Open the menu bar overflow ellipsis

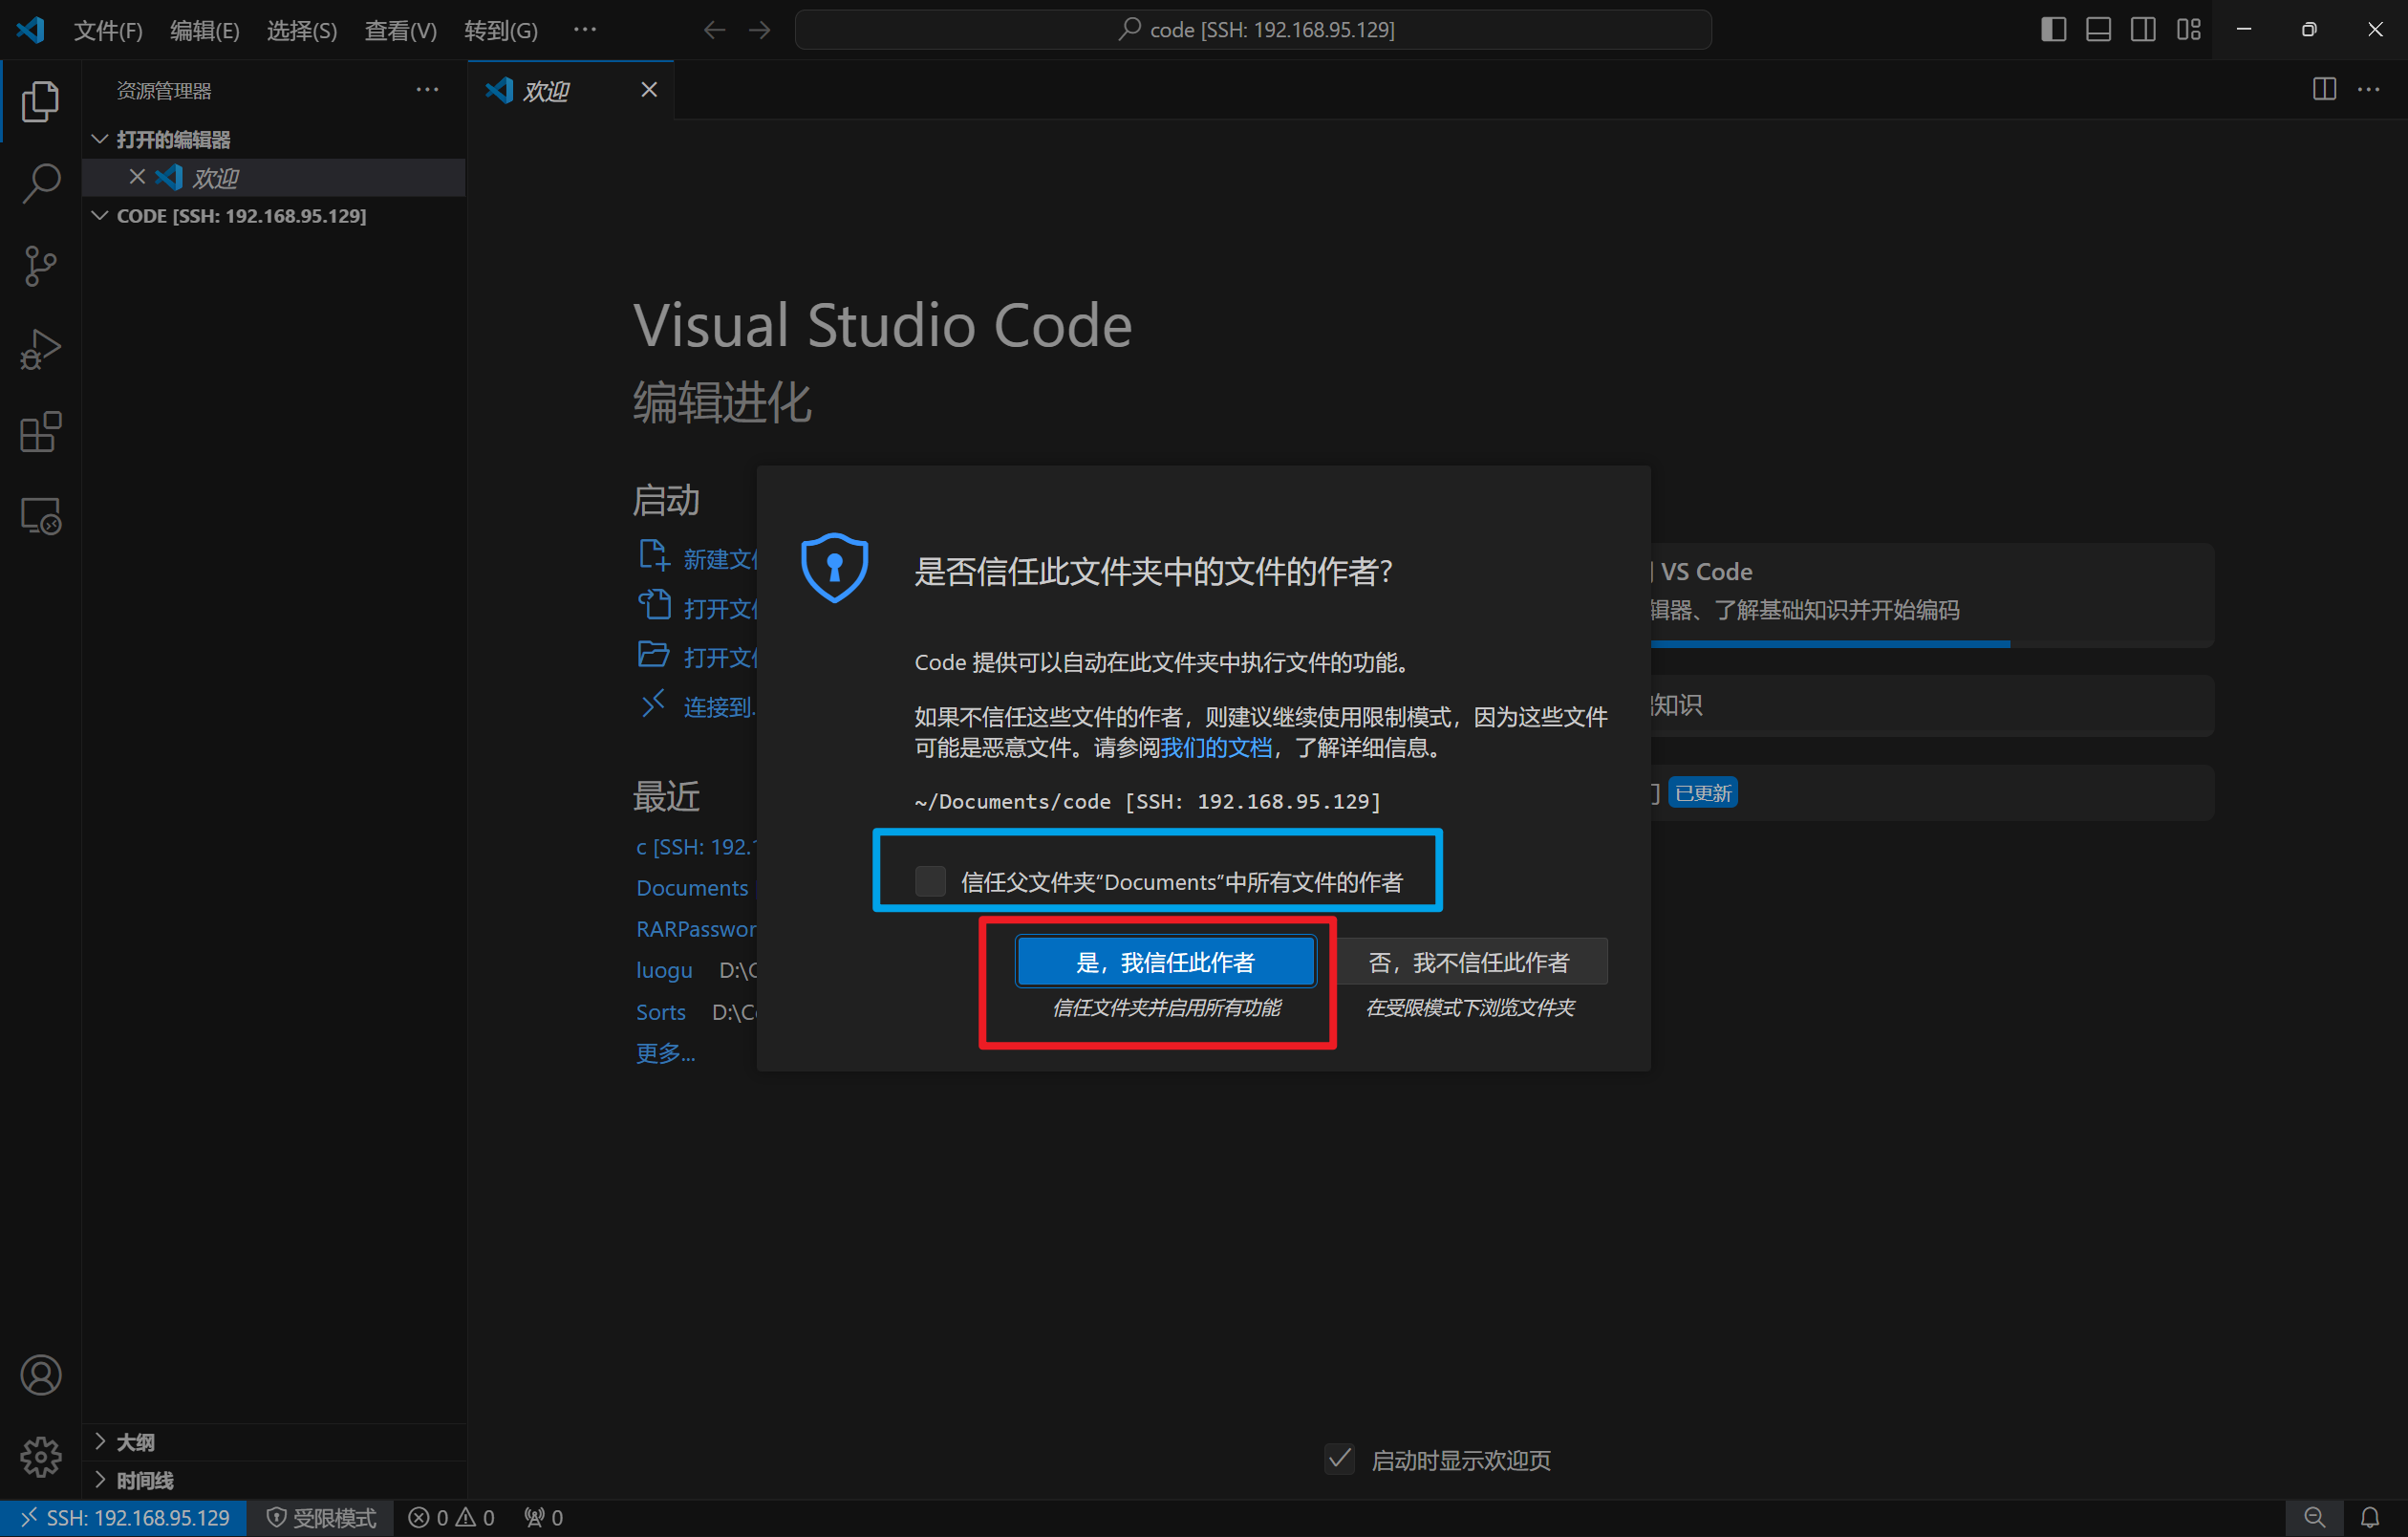pyautogui.click(x=585, y=30)
